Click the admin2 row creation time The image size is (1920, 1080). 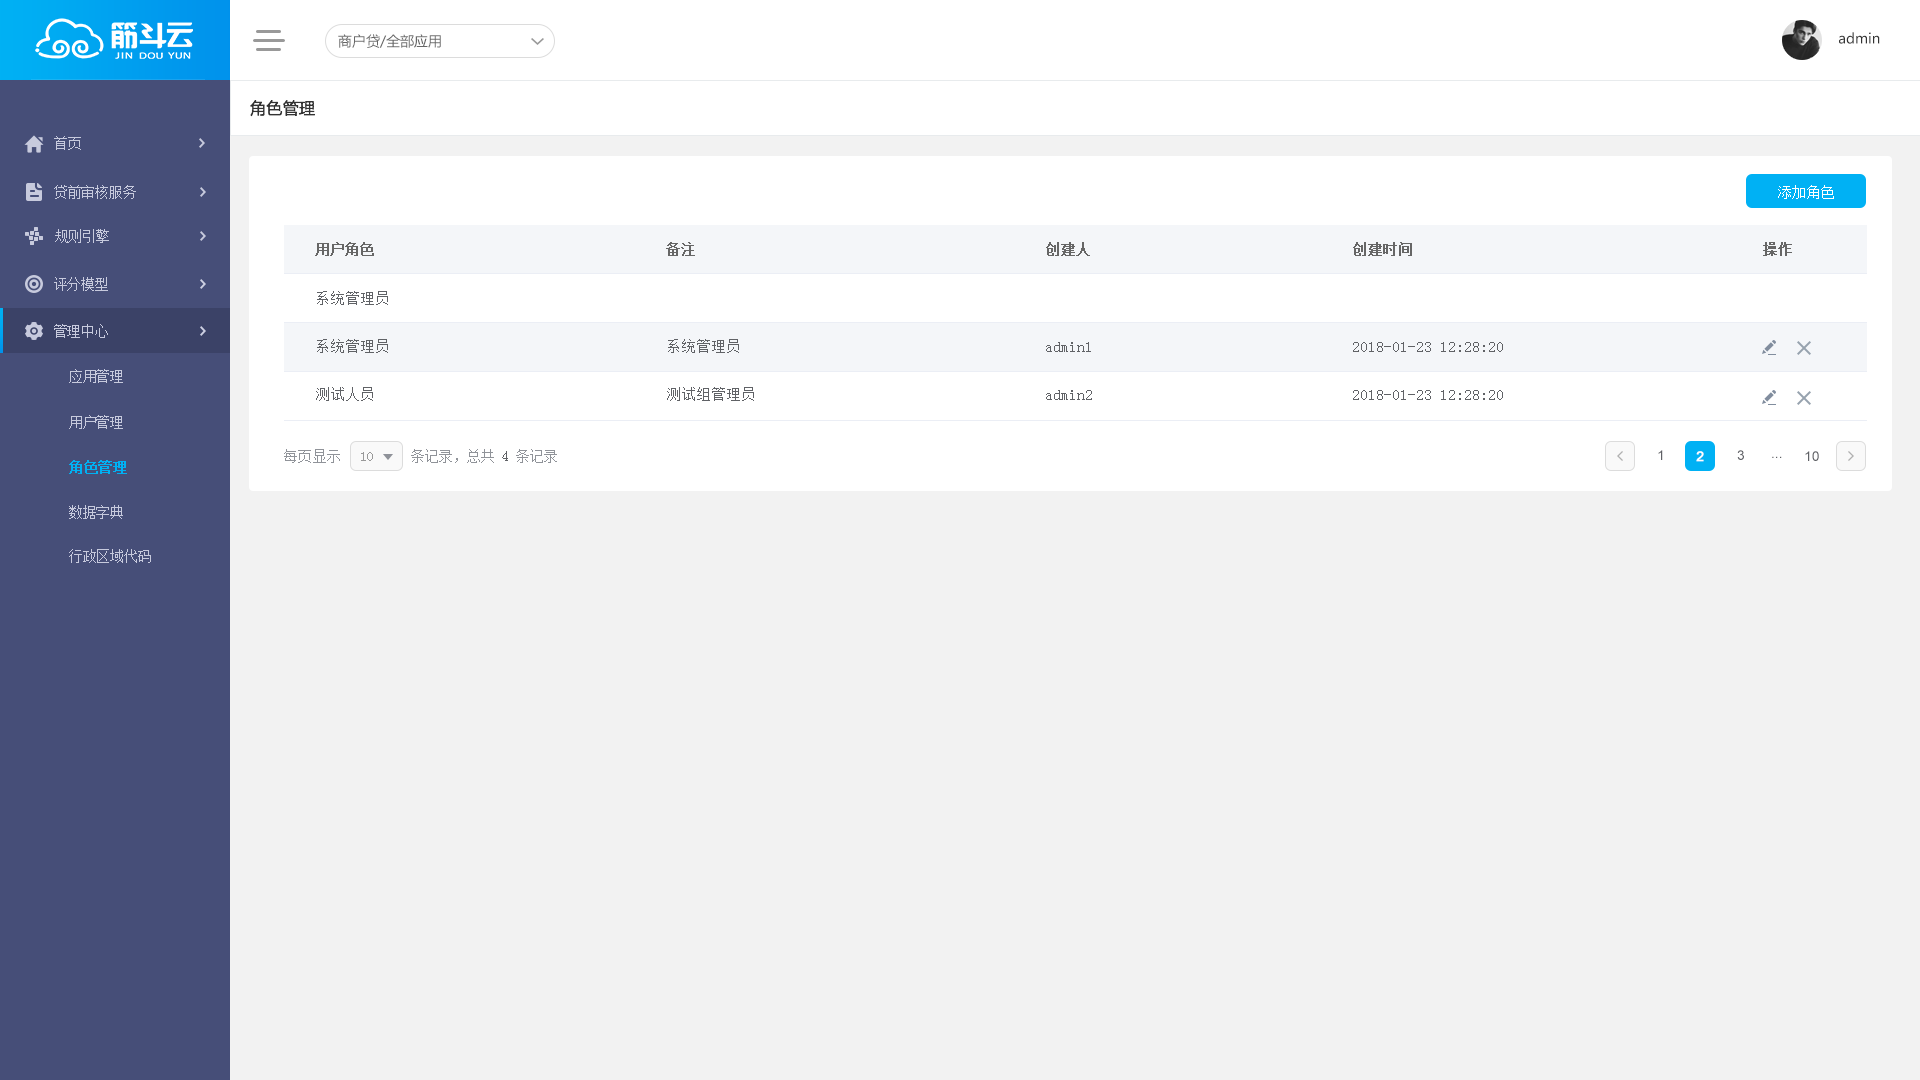coord(1428,396)
